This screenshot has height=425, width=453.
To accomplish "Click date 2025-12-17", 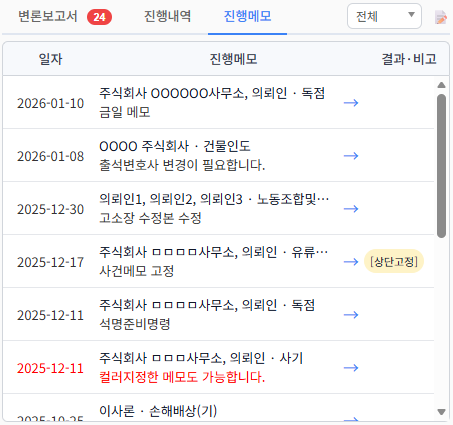I will [x=50, y=262].
